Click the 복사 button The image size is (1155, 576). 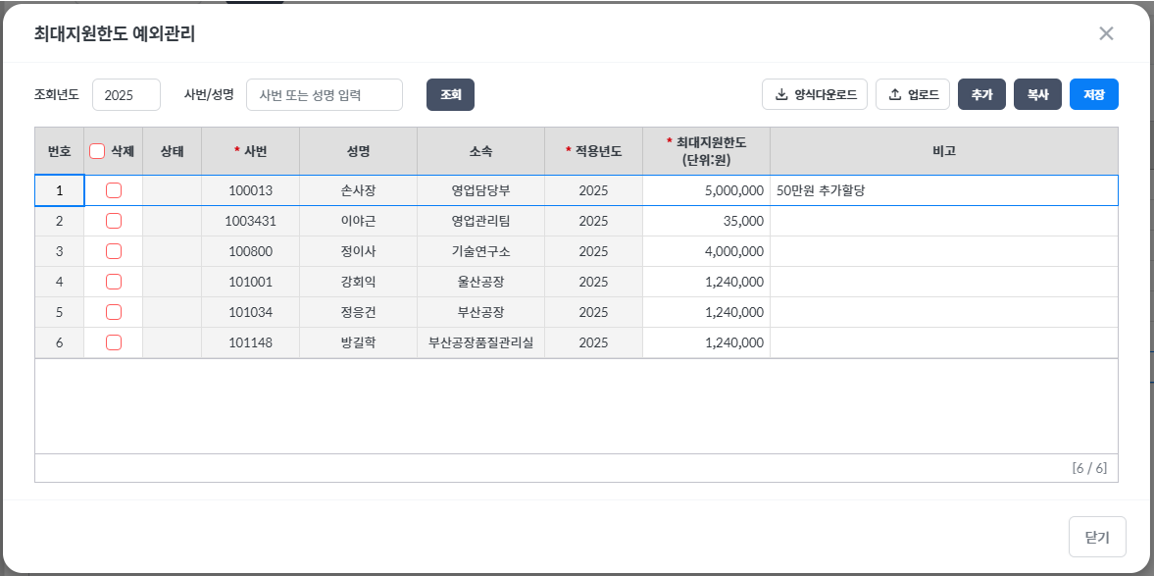[x=1038, y=94]
